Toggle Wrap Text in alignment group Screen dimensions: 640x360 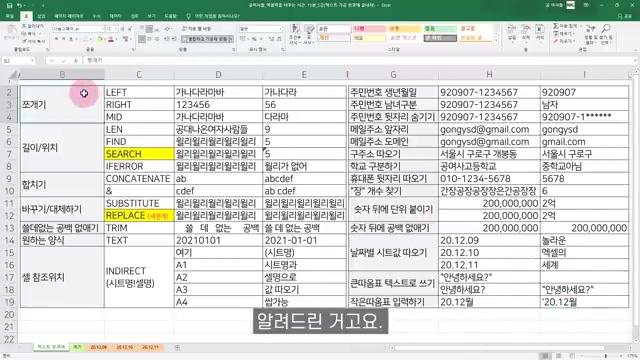pyautogui.click(x=197, y=29)
